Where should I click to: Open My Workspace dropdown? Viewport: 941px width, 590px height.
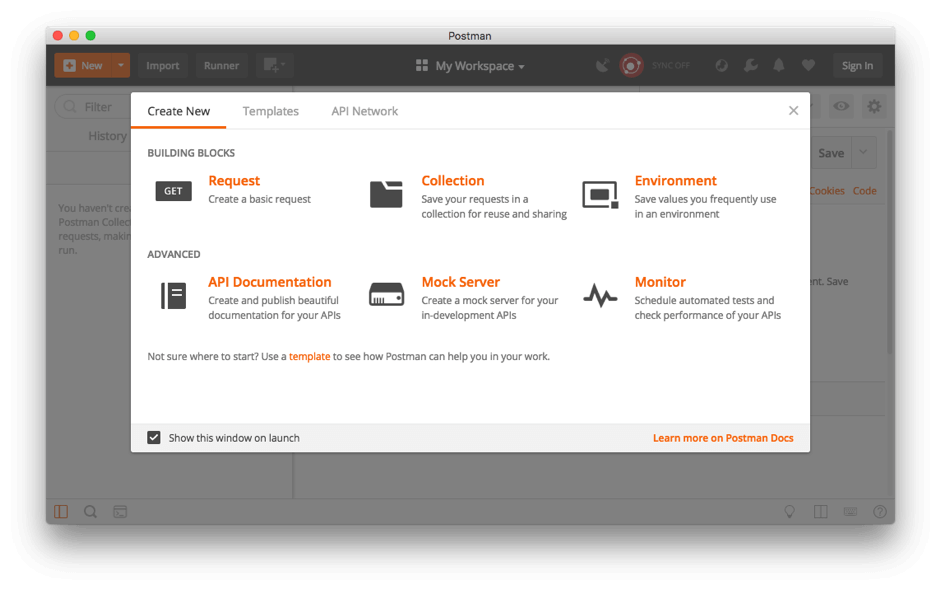tap(470, 66)
